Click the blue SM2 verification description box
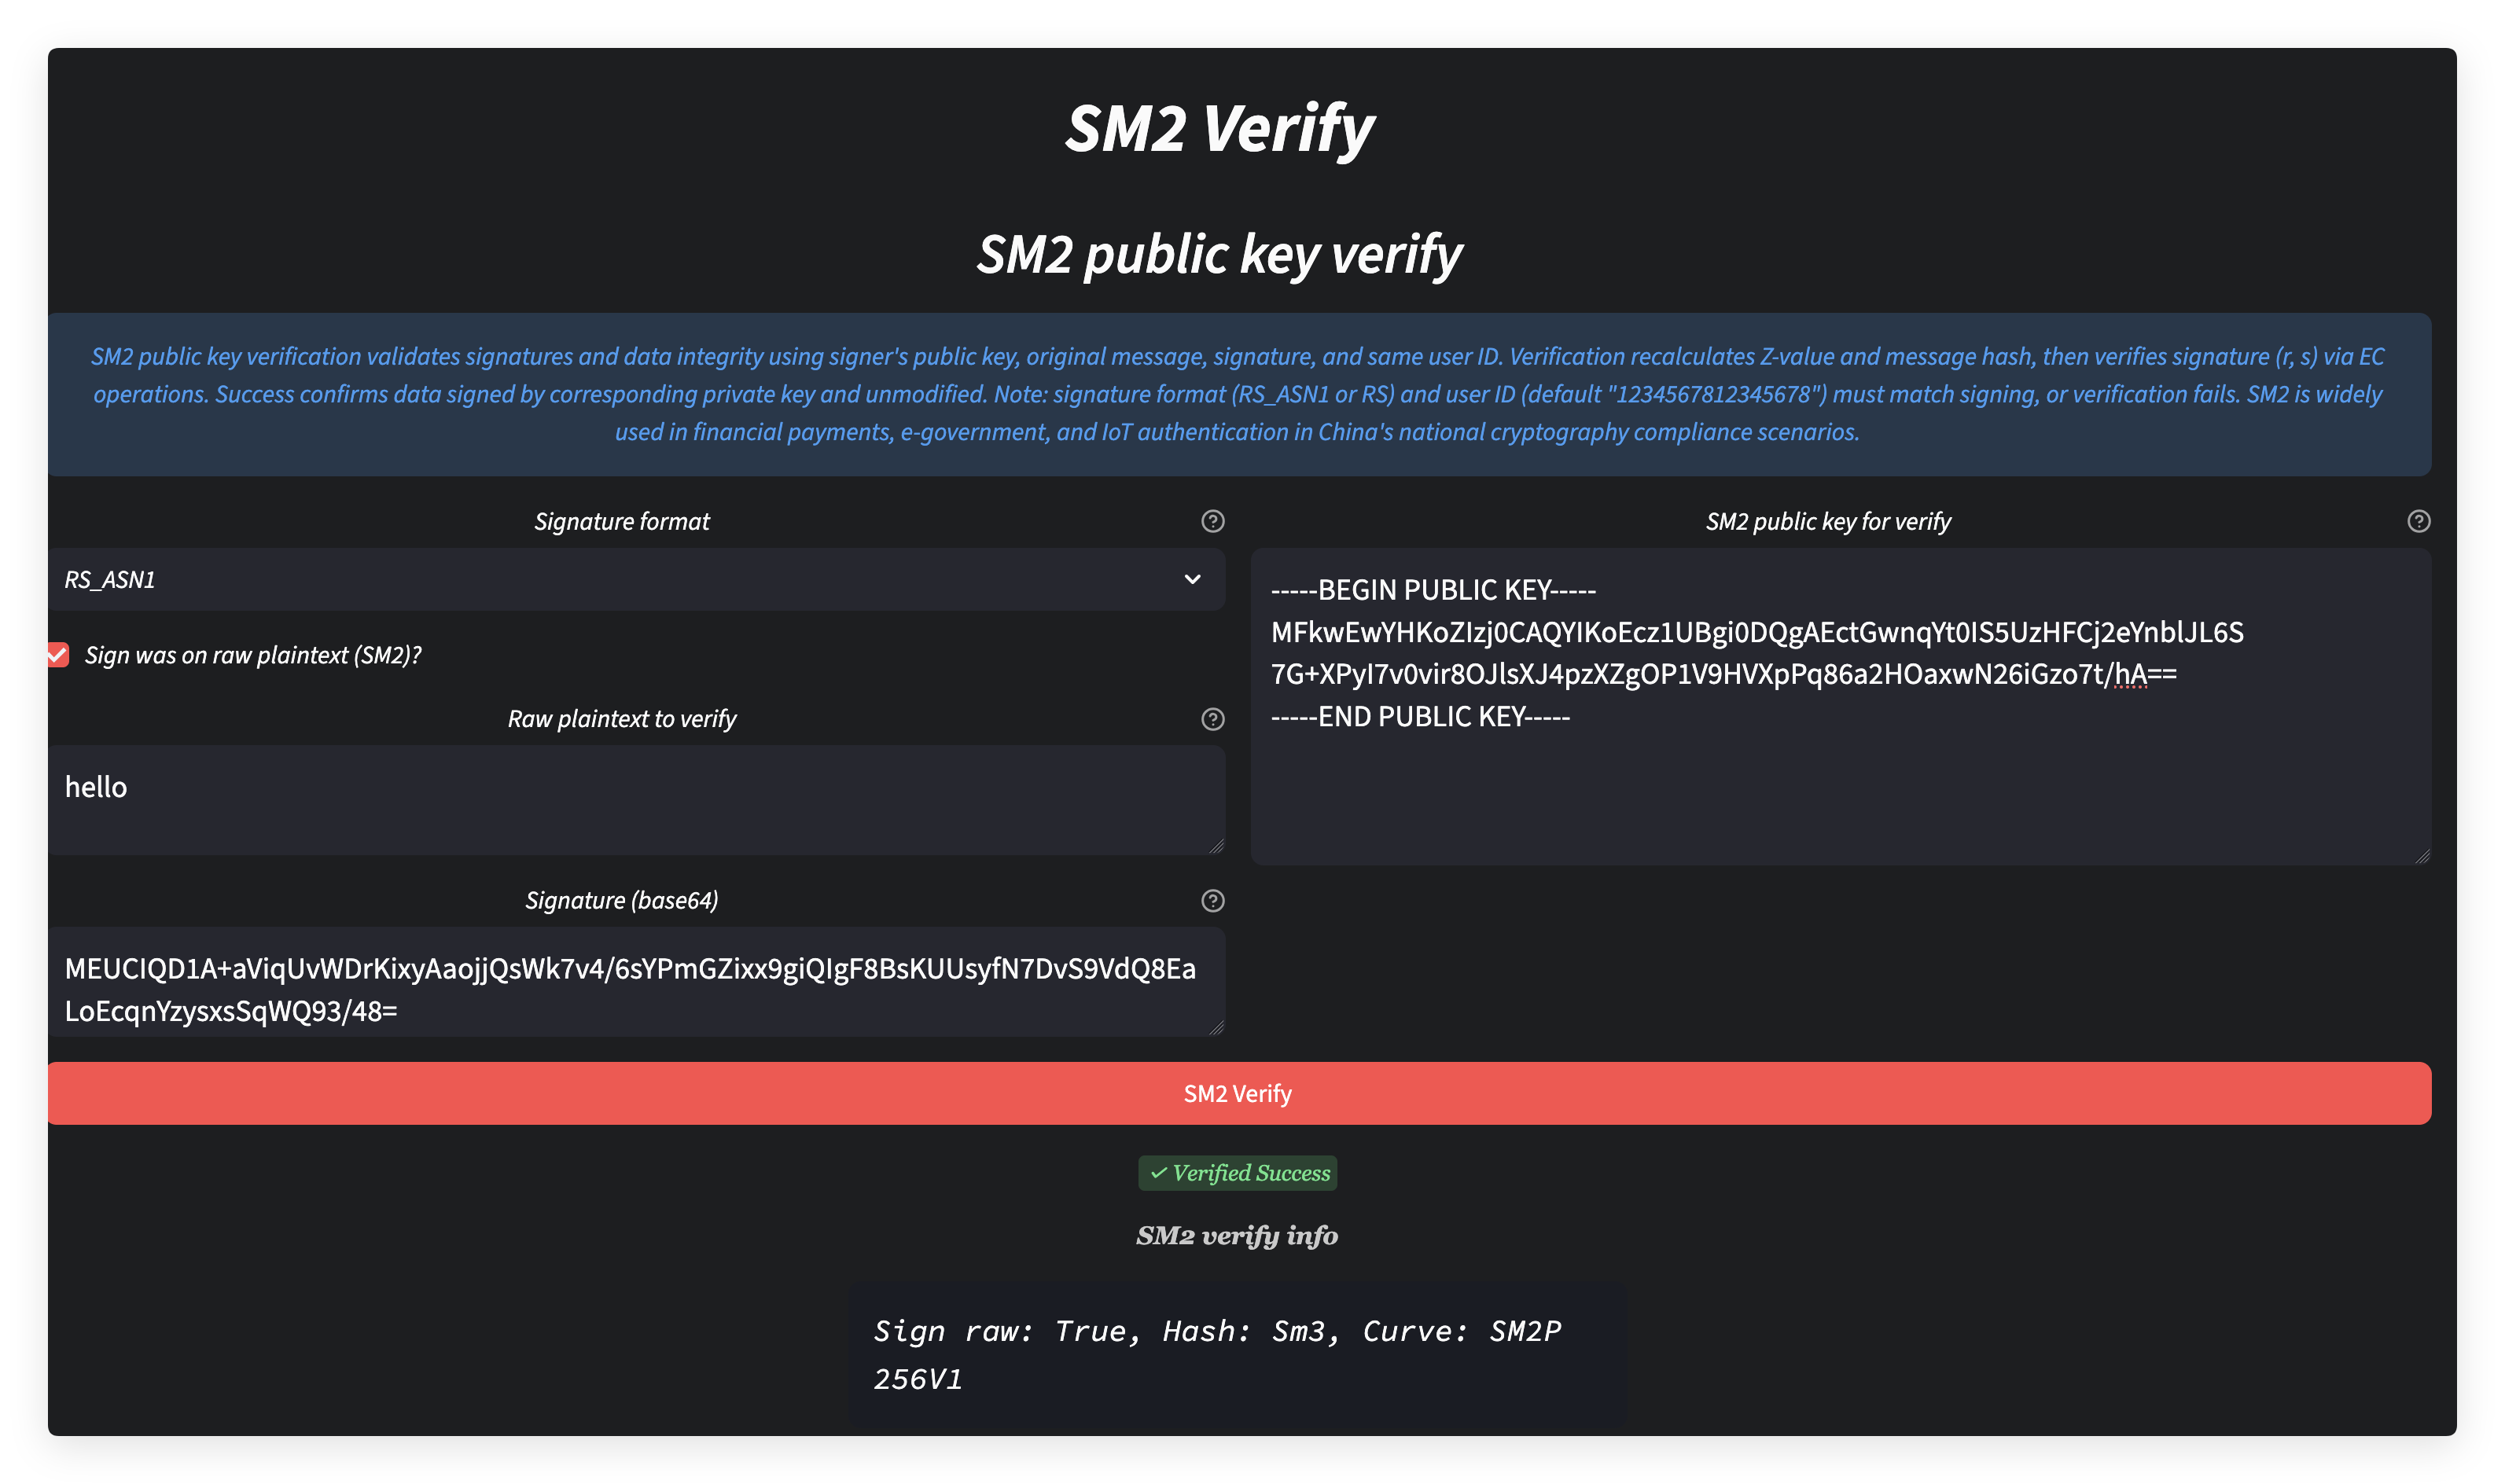The image size is (2505, 1484). tap(1238, 394)
